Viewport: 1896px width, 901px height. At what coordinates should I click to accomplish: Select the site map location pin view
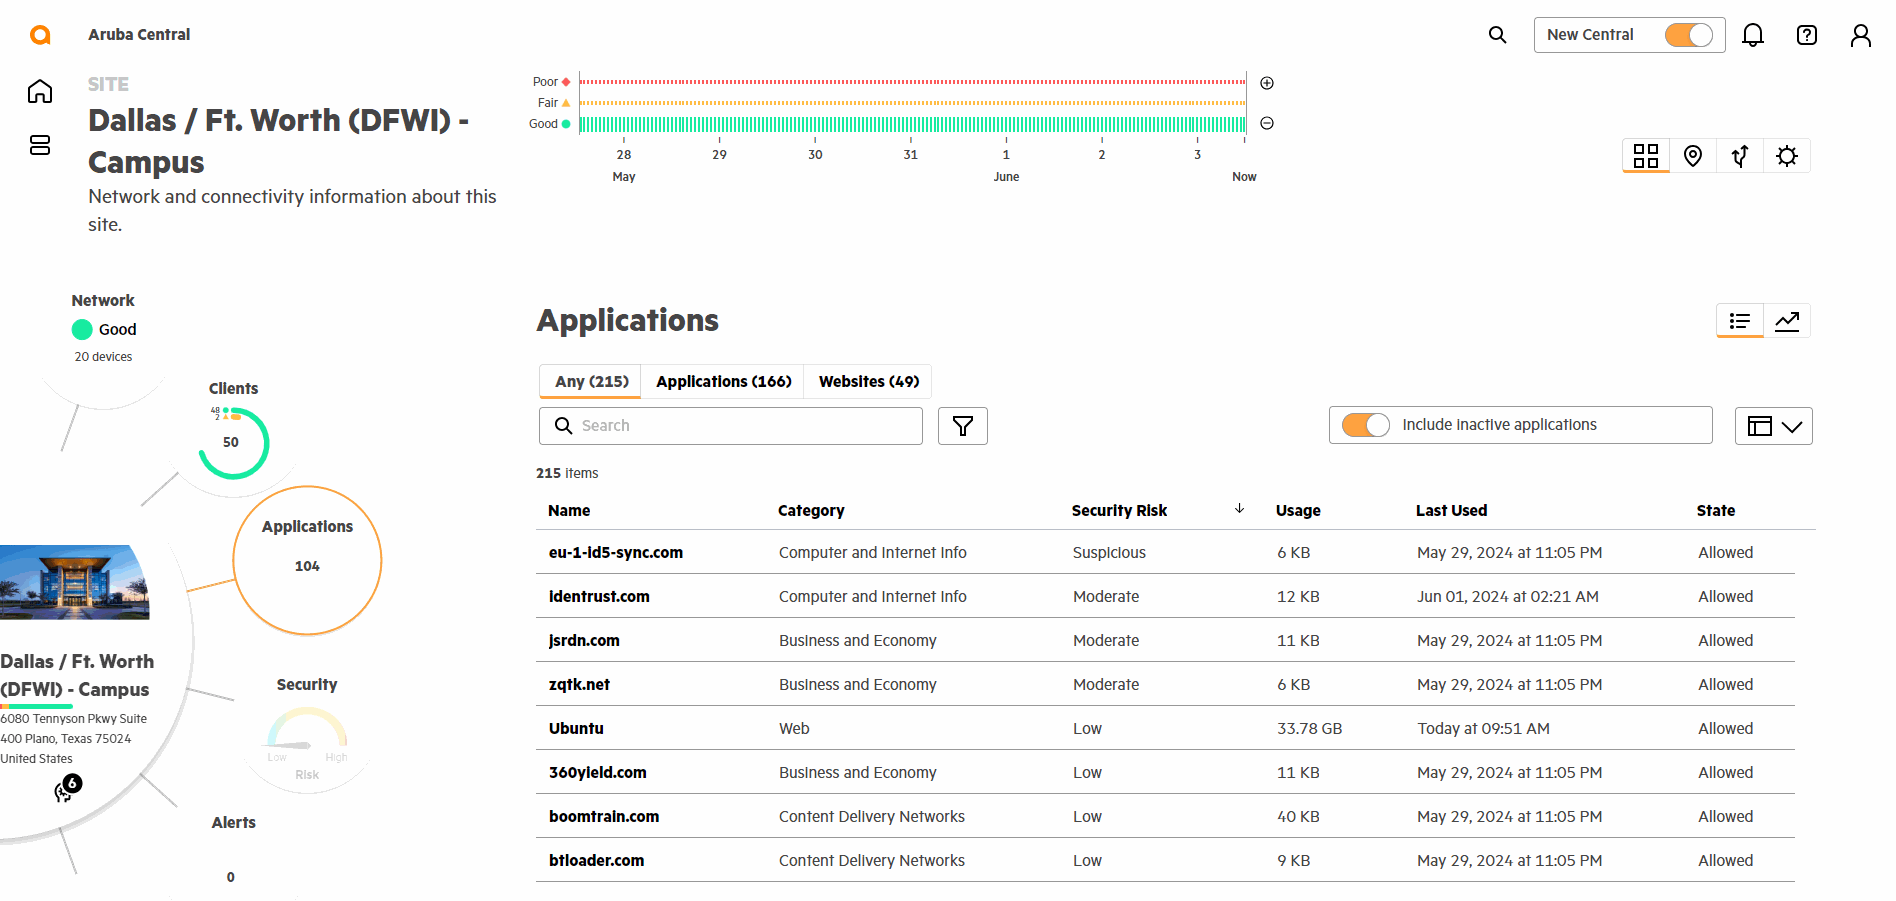tap(1692, 156)
